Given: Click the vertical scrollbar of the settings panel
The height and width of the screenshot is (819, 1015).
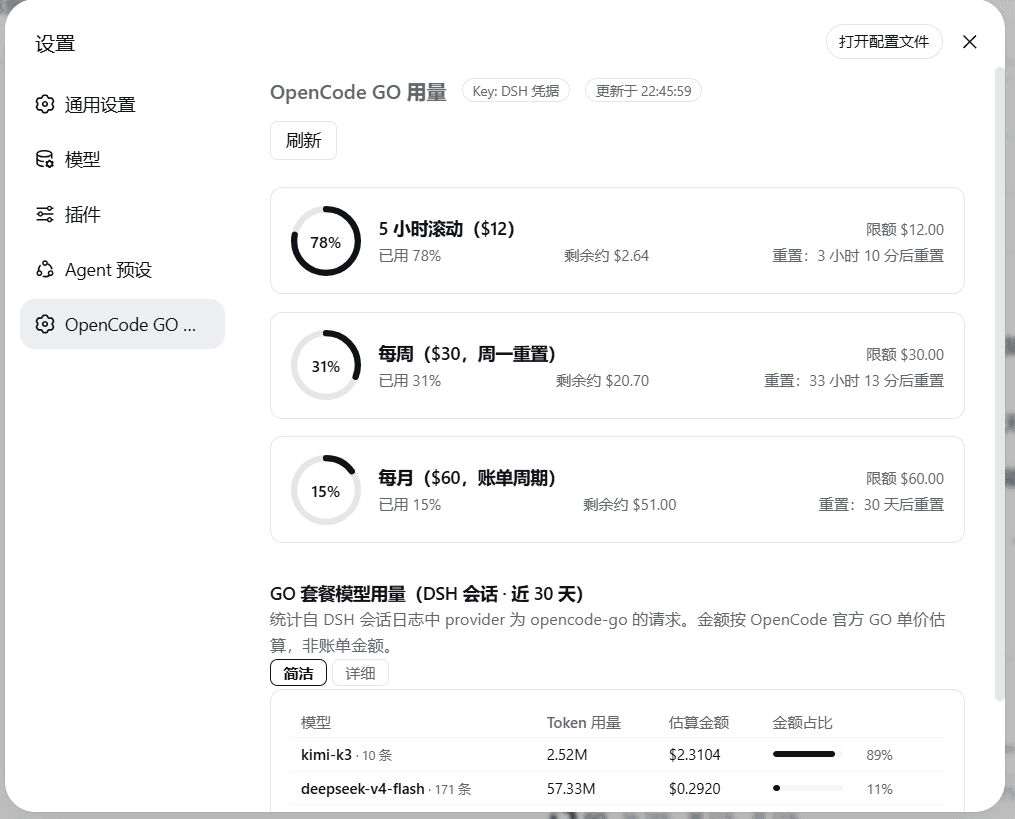Looking at the screenshot, I should (x=1000, y=382).
